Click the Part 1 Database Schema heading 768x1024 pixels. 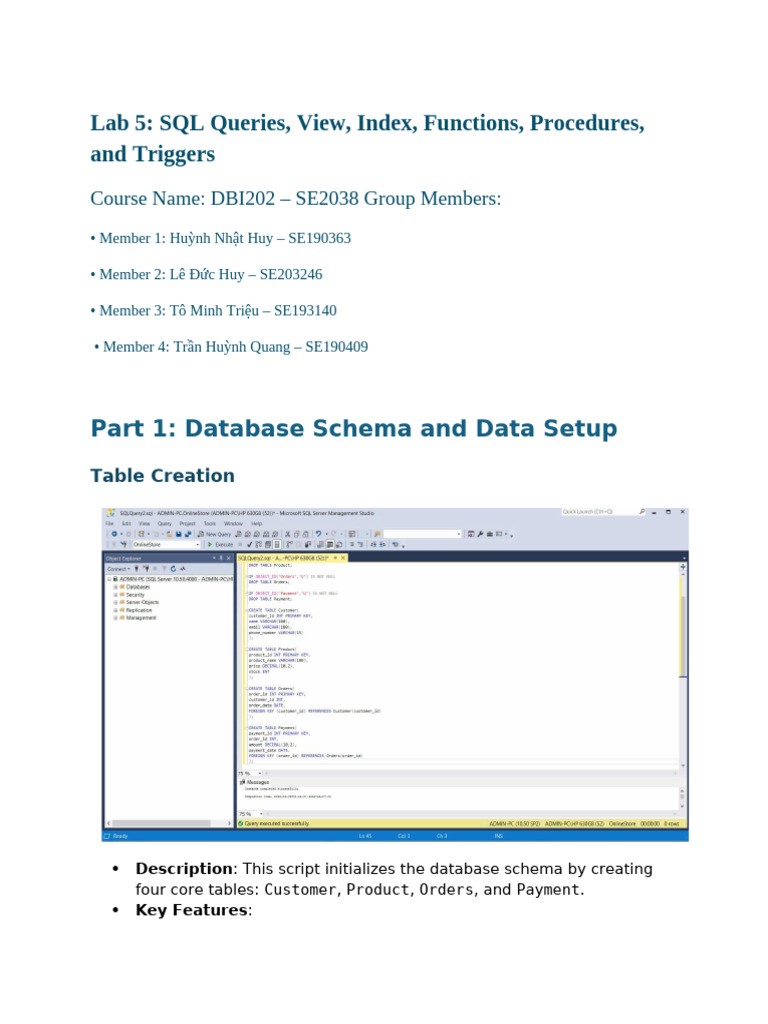353,428
